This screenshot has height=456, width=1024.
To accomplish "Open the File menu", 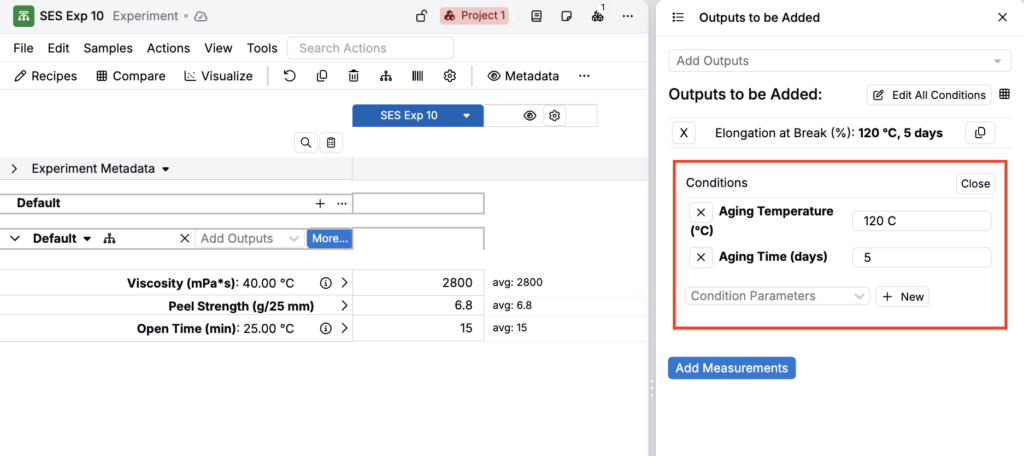I will pos(23,48).
